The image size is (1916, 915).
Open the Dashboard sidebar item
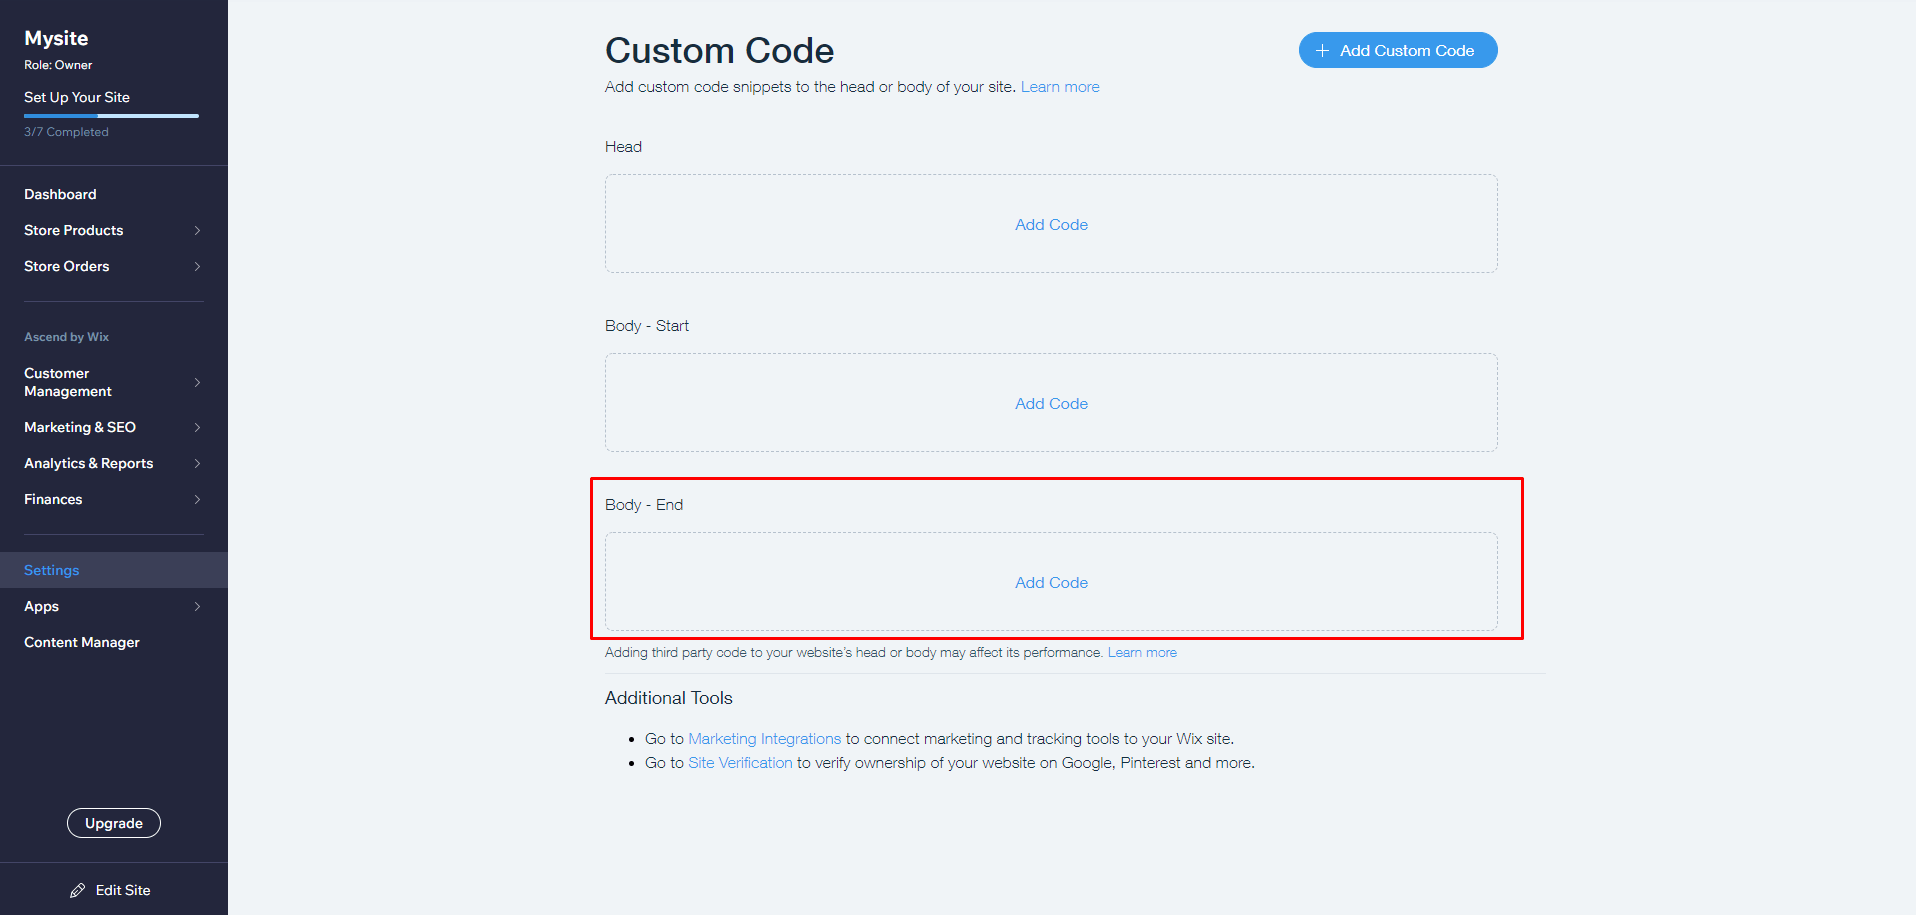(x=60, y=194)
